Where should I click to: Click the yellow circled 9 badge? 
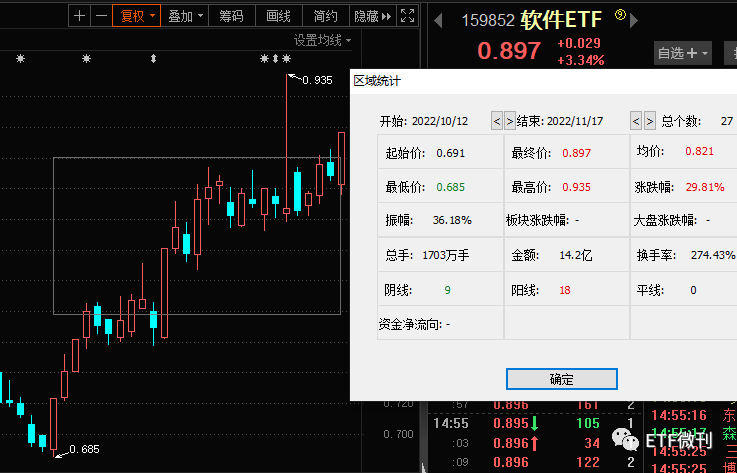(x=620, y=16)
